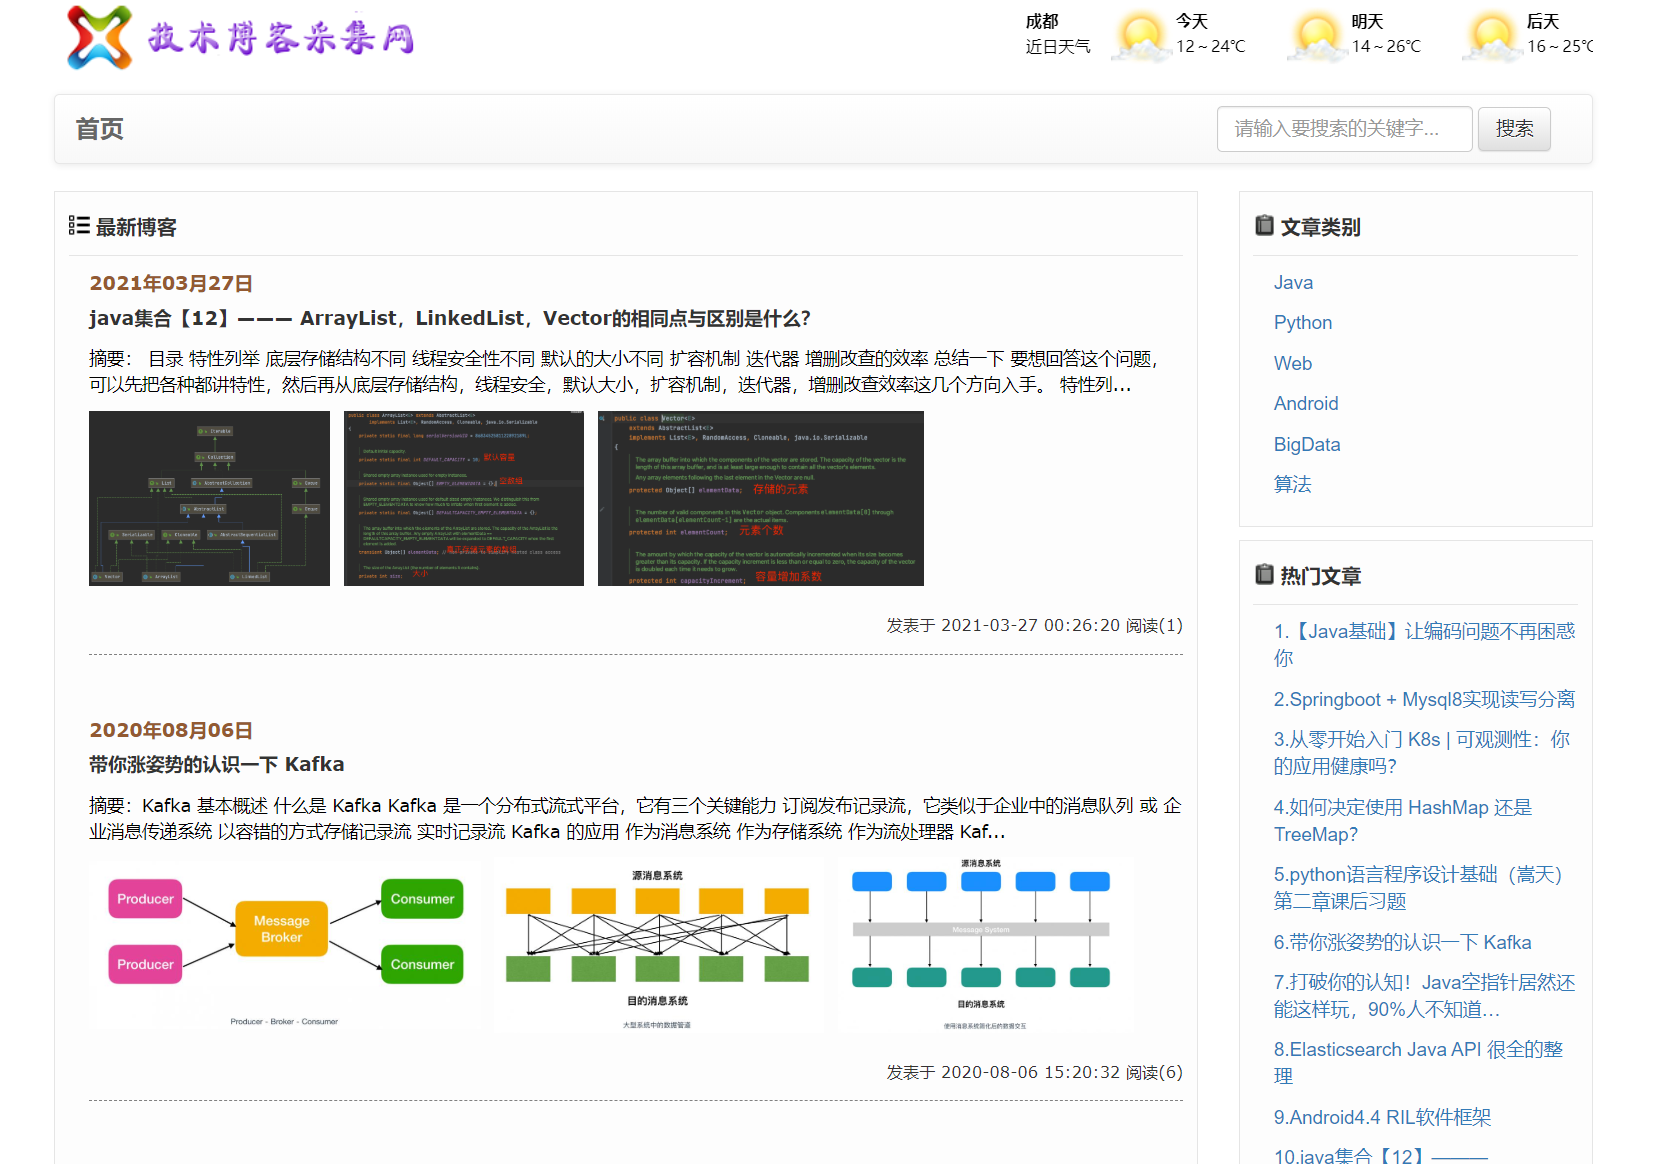Open the Python category

[1303, 323]
